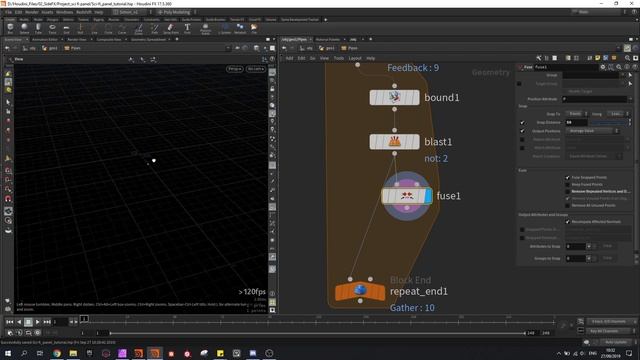The width and height of the screenshot is (640, 360).
Task: Enable Keep Fused Points checkbox
Action: 567,184
